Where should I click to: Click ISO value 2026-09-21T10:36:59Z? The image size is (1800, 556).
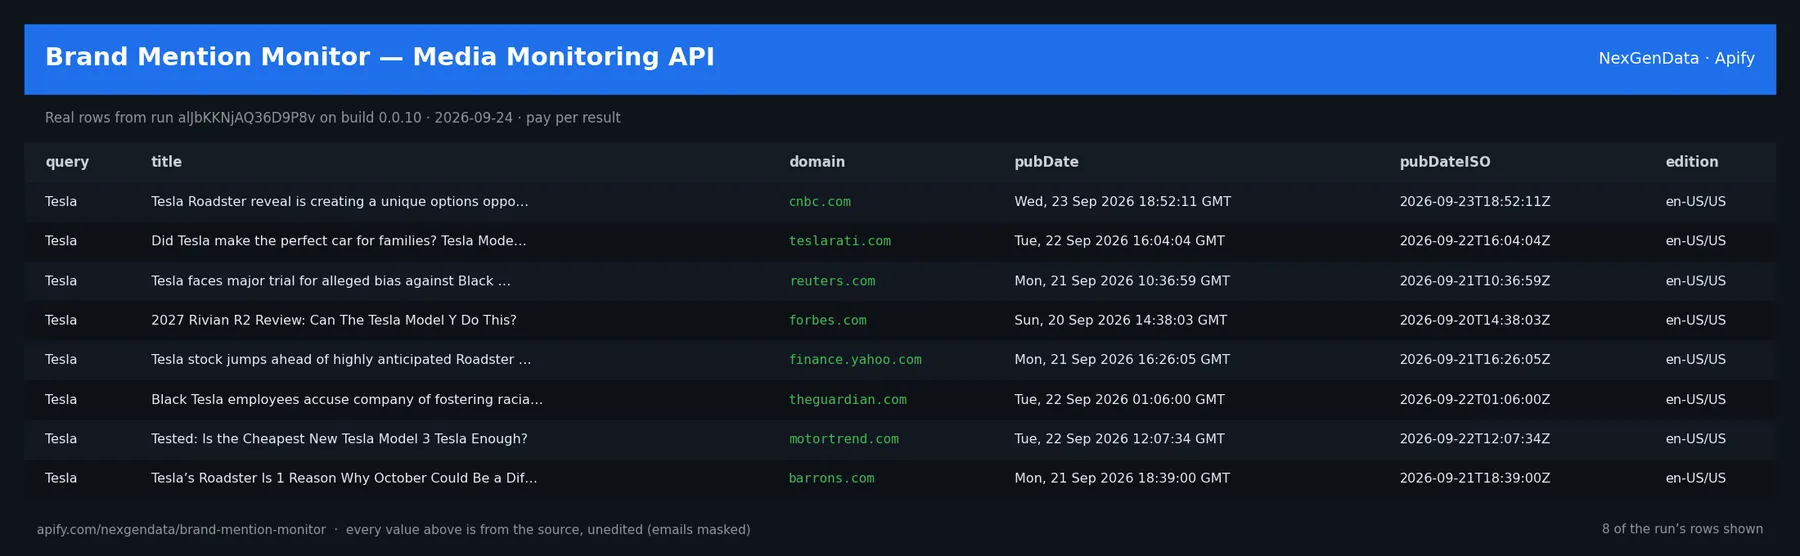(x=1475, y=281)
